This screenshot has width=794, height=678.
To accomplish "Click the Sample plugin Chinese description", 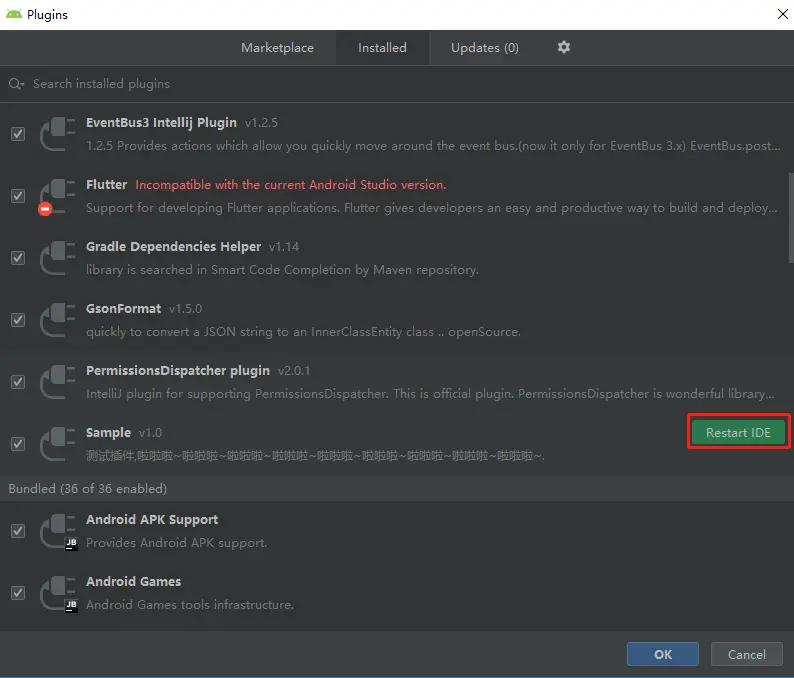I will click(x=315, y=456).
